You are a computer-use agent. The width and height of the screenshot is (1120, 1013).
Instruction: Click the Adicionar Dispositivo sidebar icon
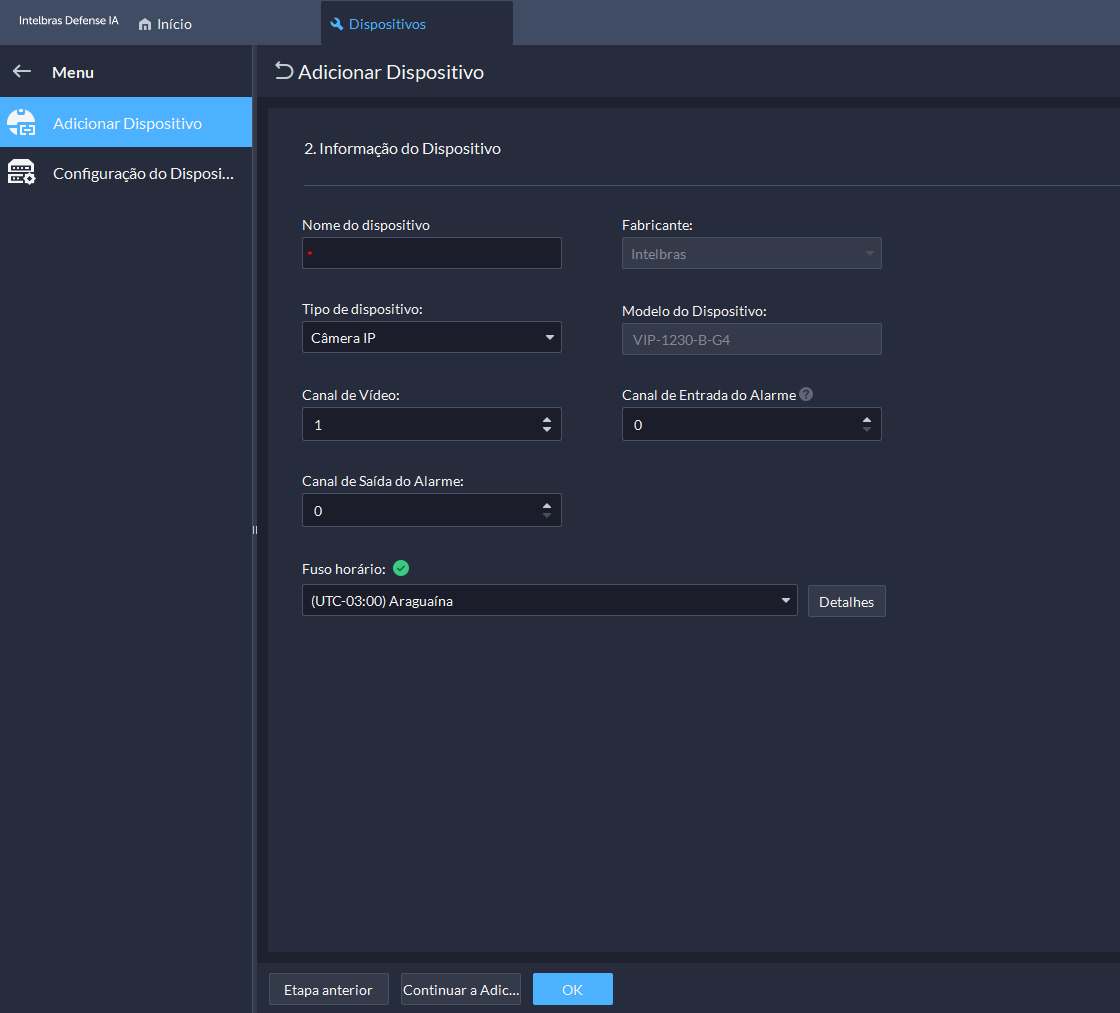click(21, 123)
